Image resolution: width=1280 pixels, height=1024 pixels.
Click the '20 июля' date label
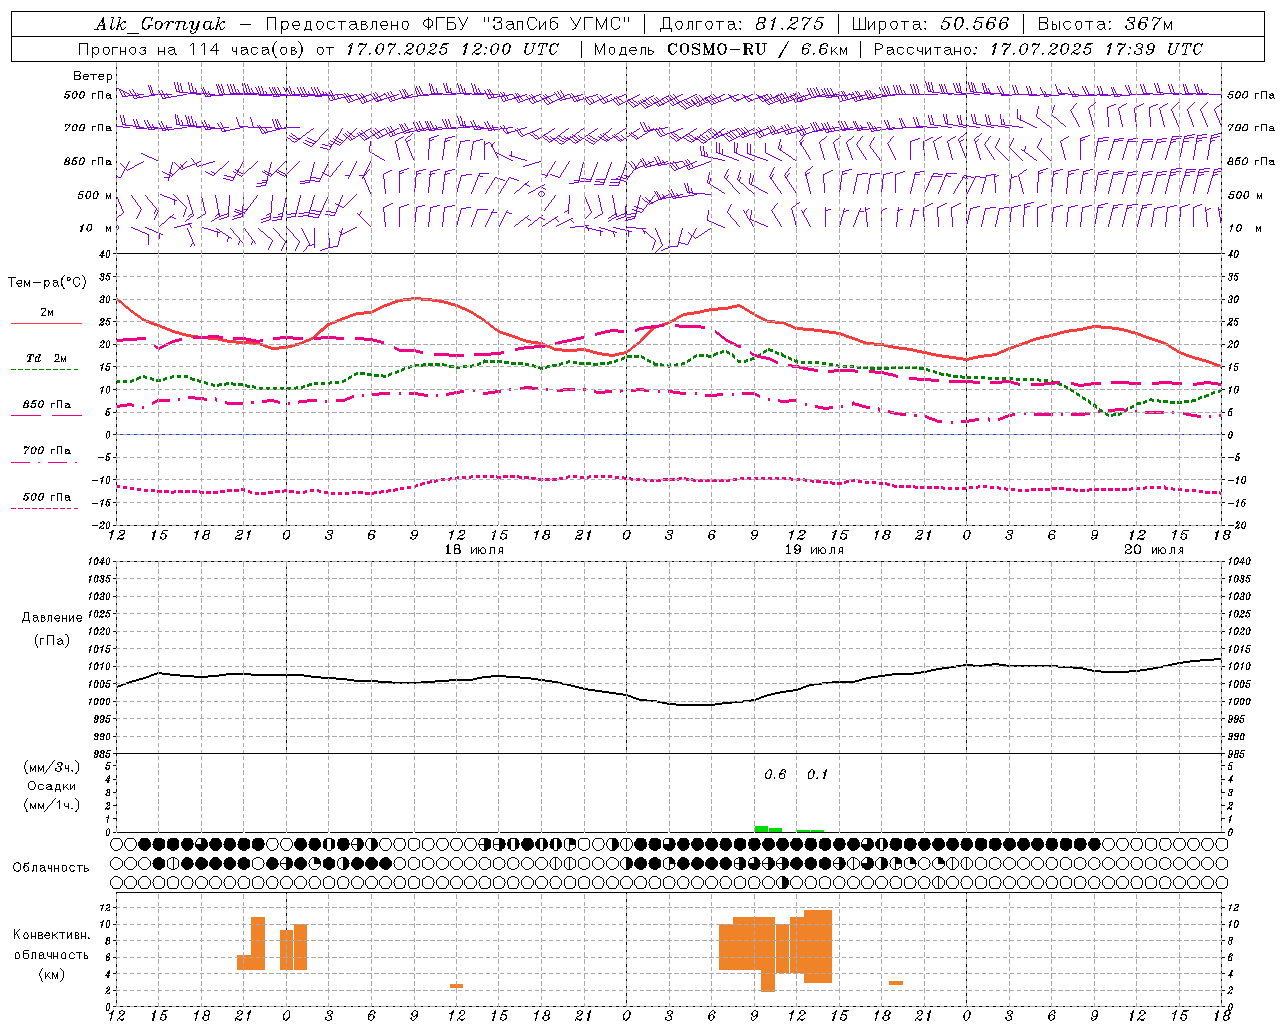point(1154,550)
